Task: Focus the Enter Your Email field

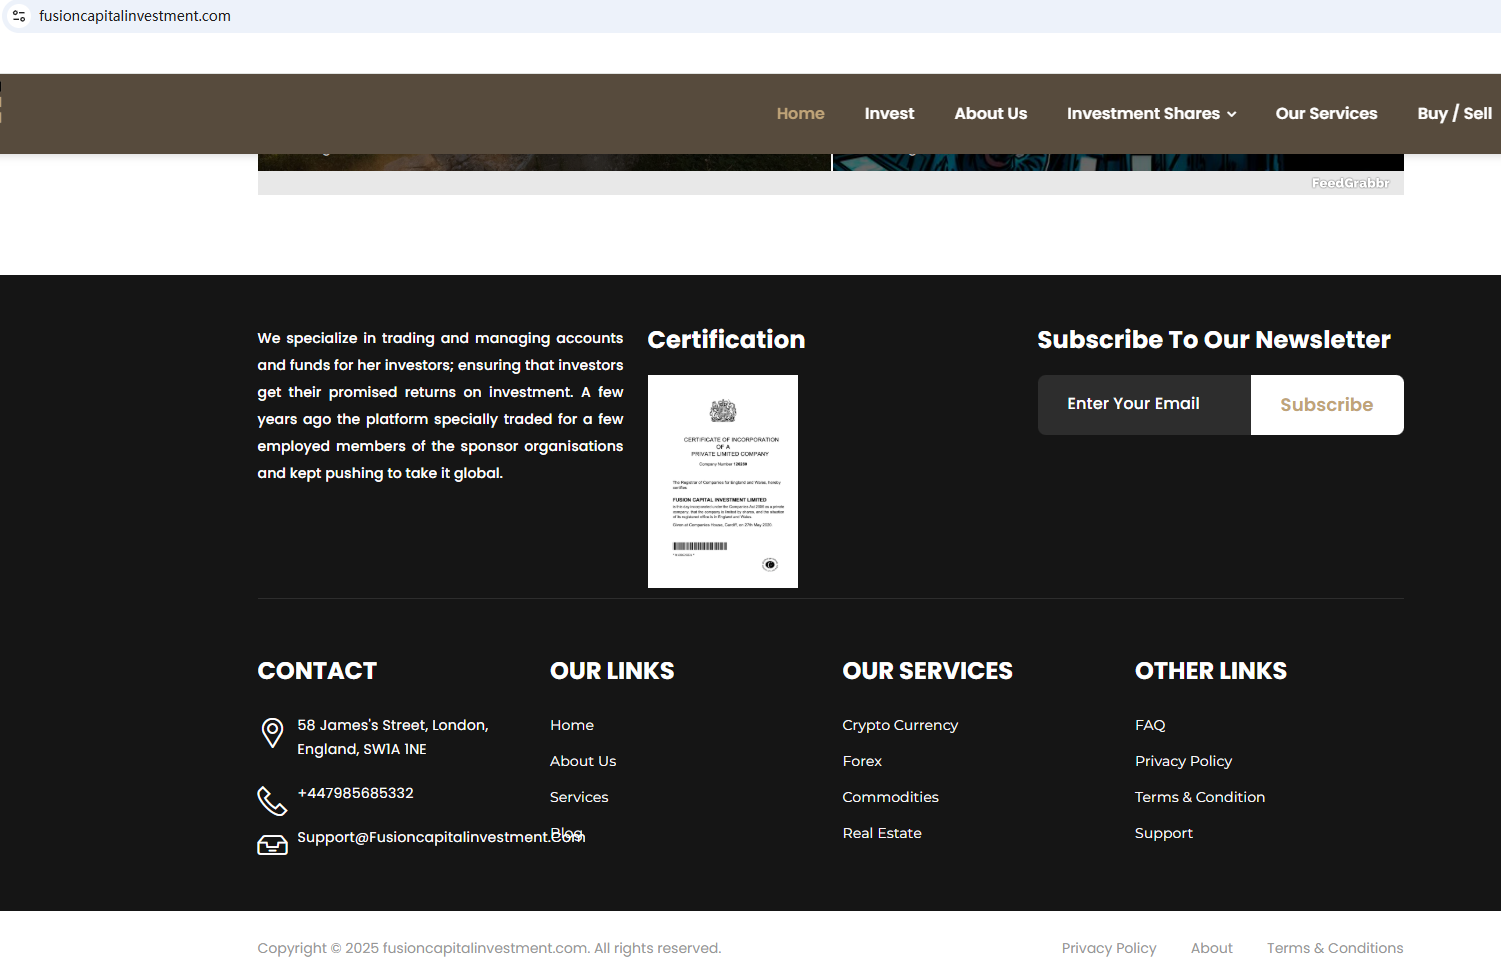Action: tap(1143, 405)
